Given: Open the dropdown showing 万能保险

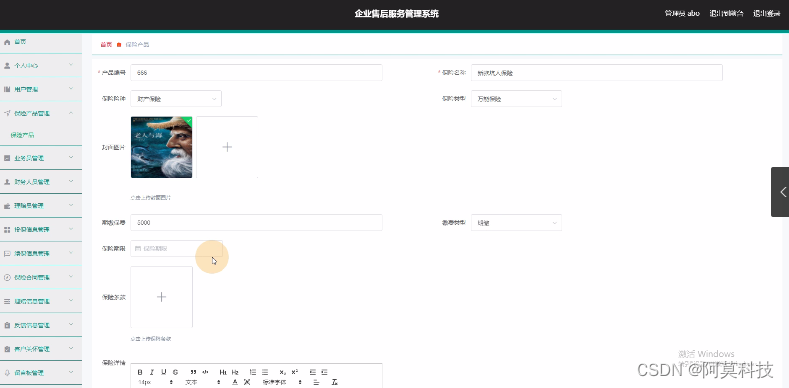Looking at the screenshot, I should coord(516,99).
